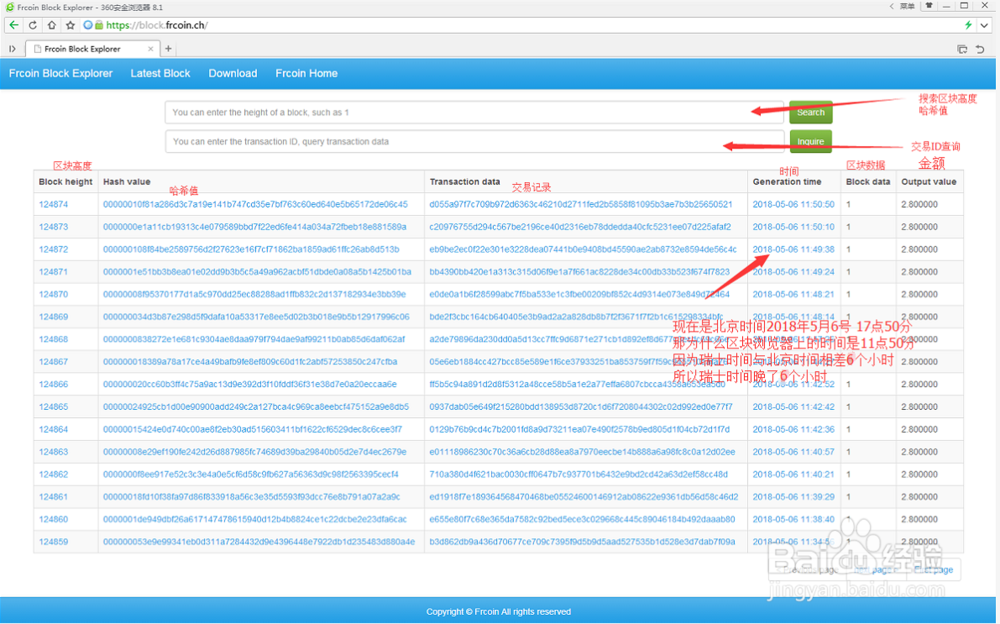Restore closed tab with the undo icon
The height and width of the screenshot is (624, 1000).
point(980,49)
